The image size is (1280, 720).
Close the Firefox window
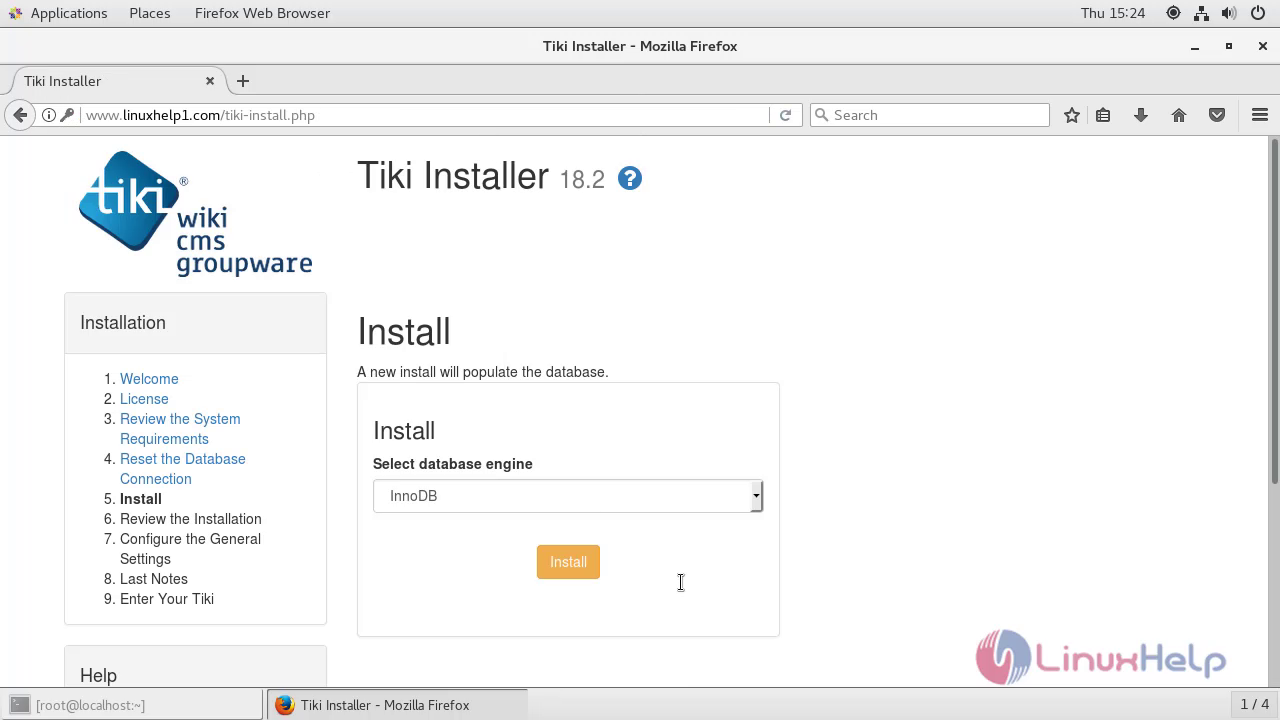point(1263,46)
